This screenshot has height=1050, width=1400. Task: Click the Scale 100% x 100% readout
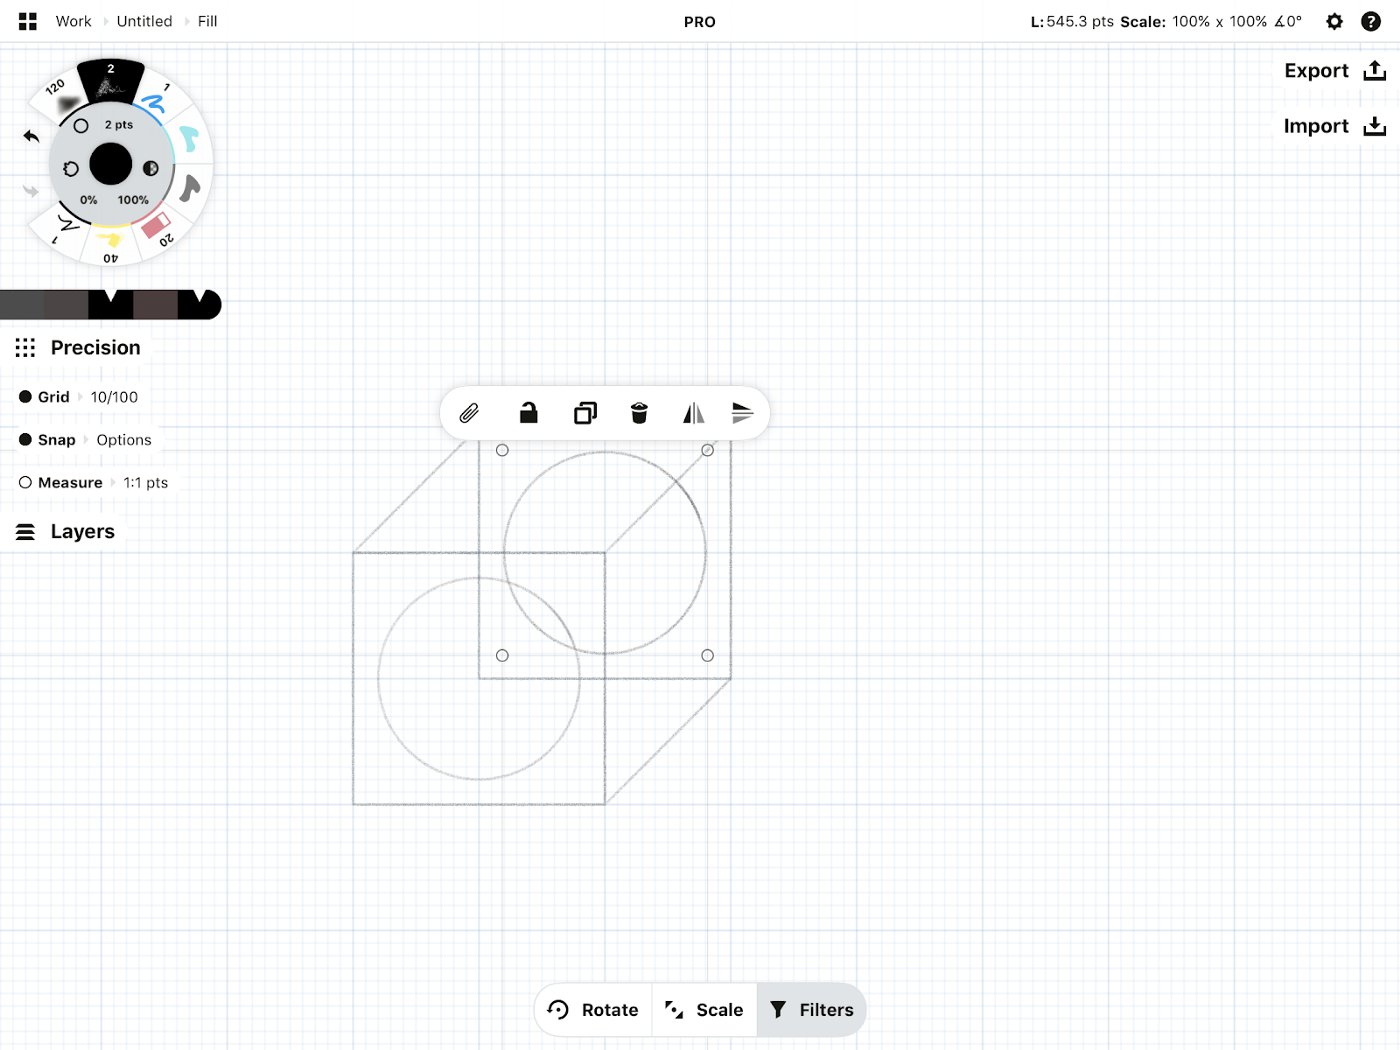1194,21
